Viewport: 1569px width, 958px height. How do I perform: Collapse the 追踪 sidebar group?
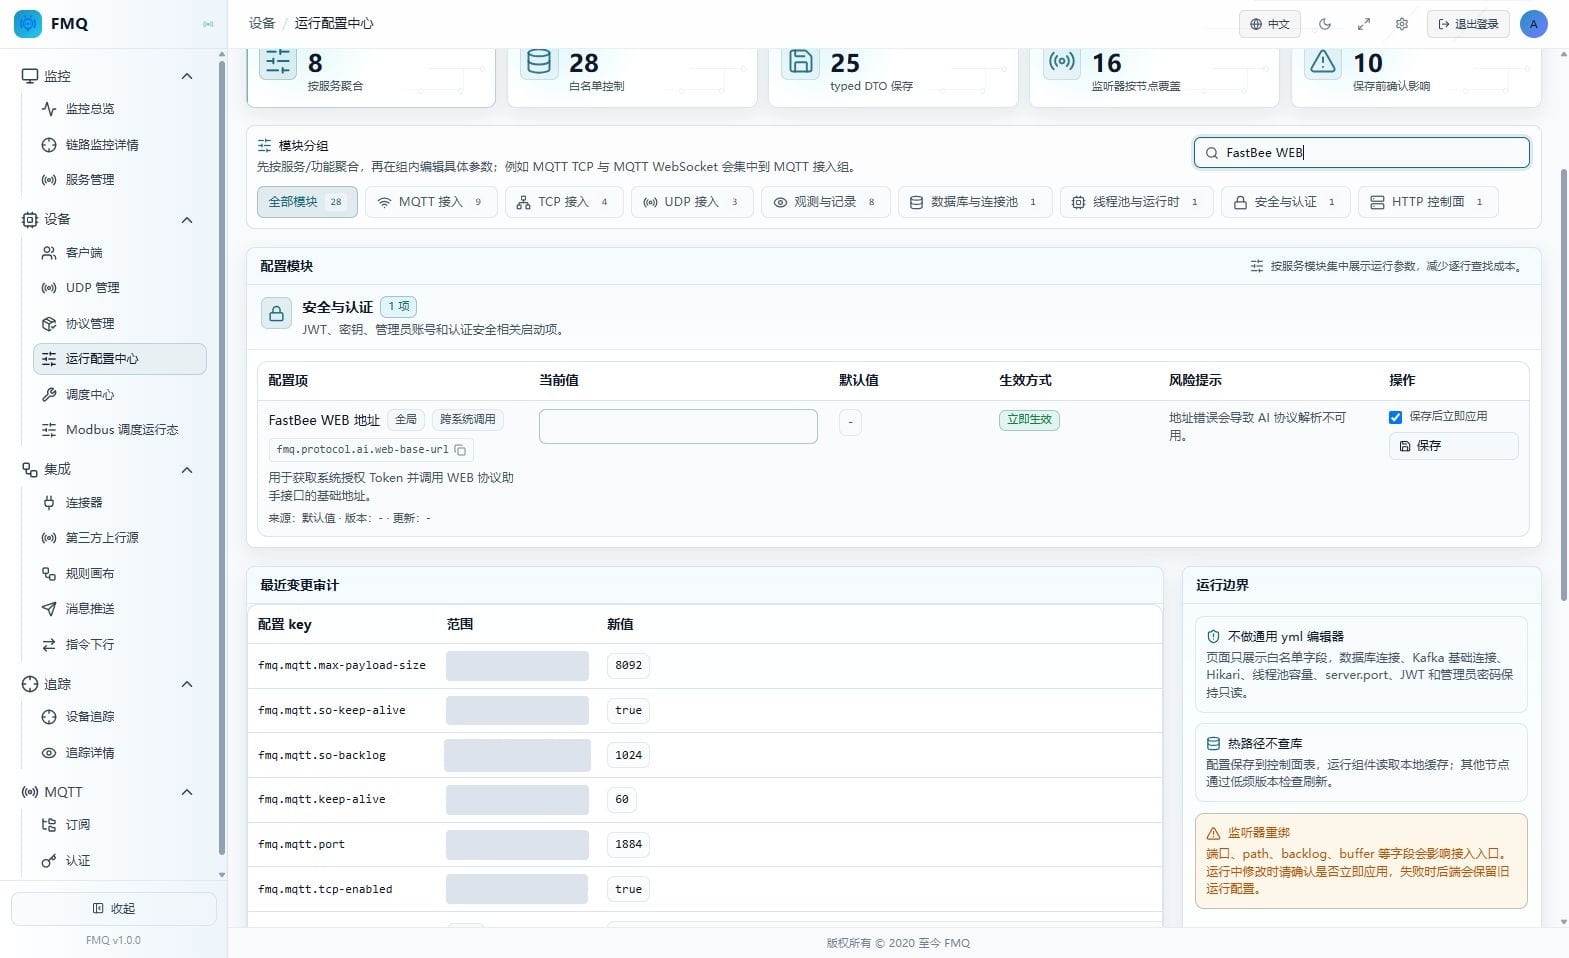(186, 685)
